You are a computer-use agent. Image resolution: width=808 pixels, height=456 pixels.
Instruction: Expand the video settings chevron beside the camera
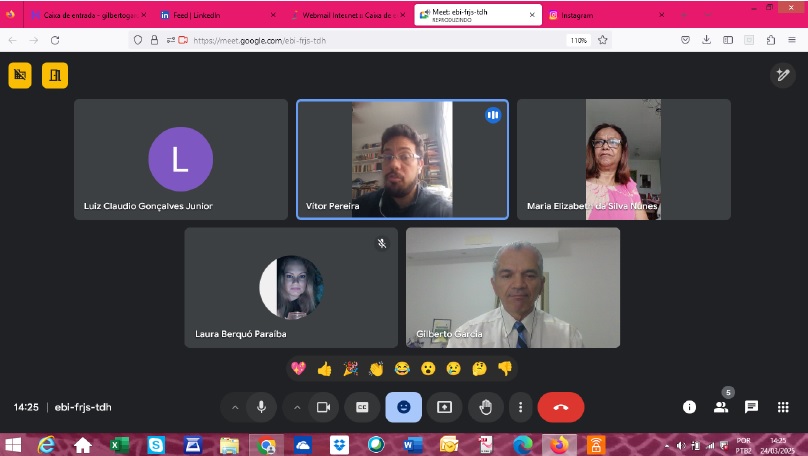tap(297, 407)
